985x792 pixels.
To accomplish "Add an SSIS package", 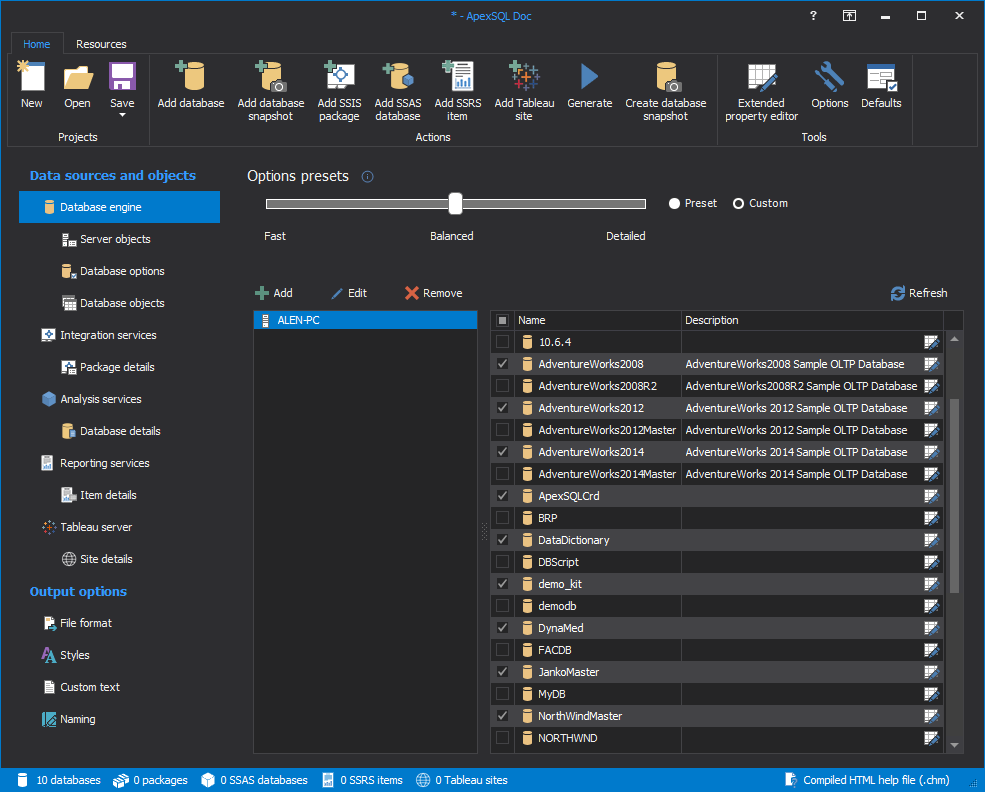I will coord(339,91).
